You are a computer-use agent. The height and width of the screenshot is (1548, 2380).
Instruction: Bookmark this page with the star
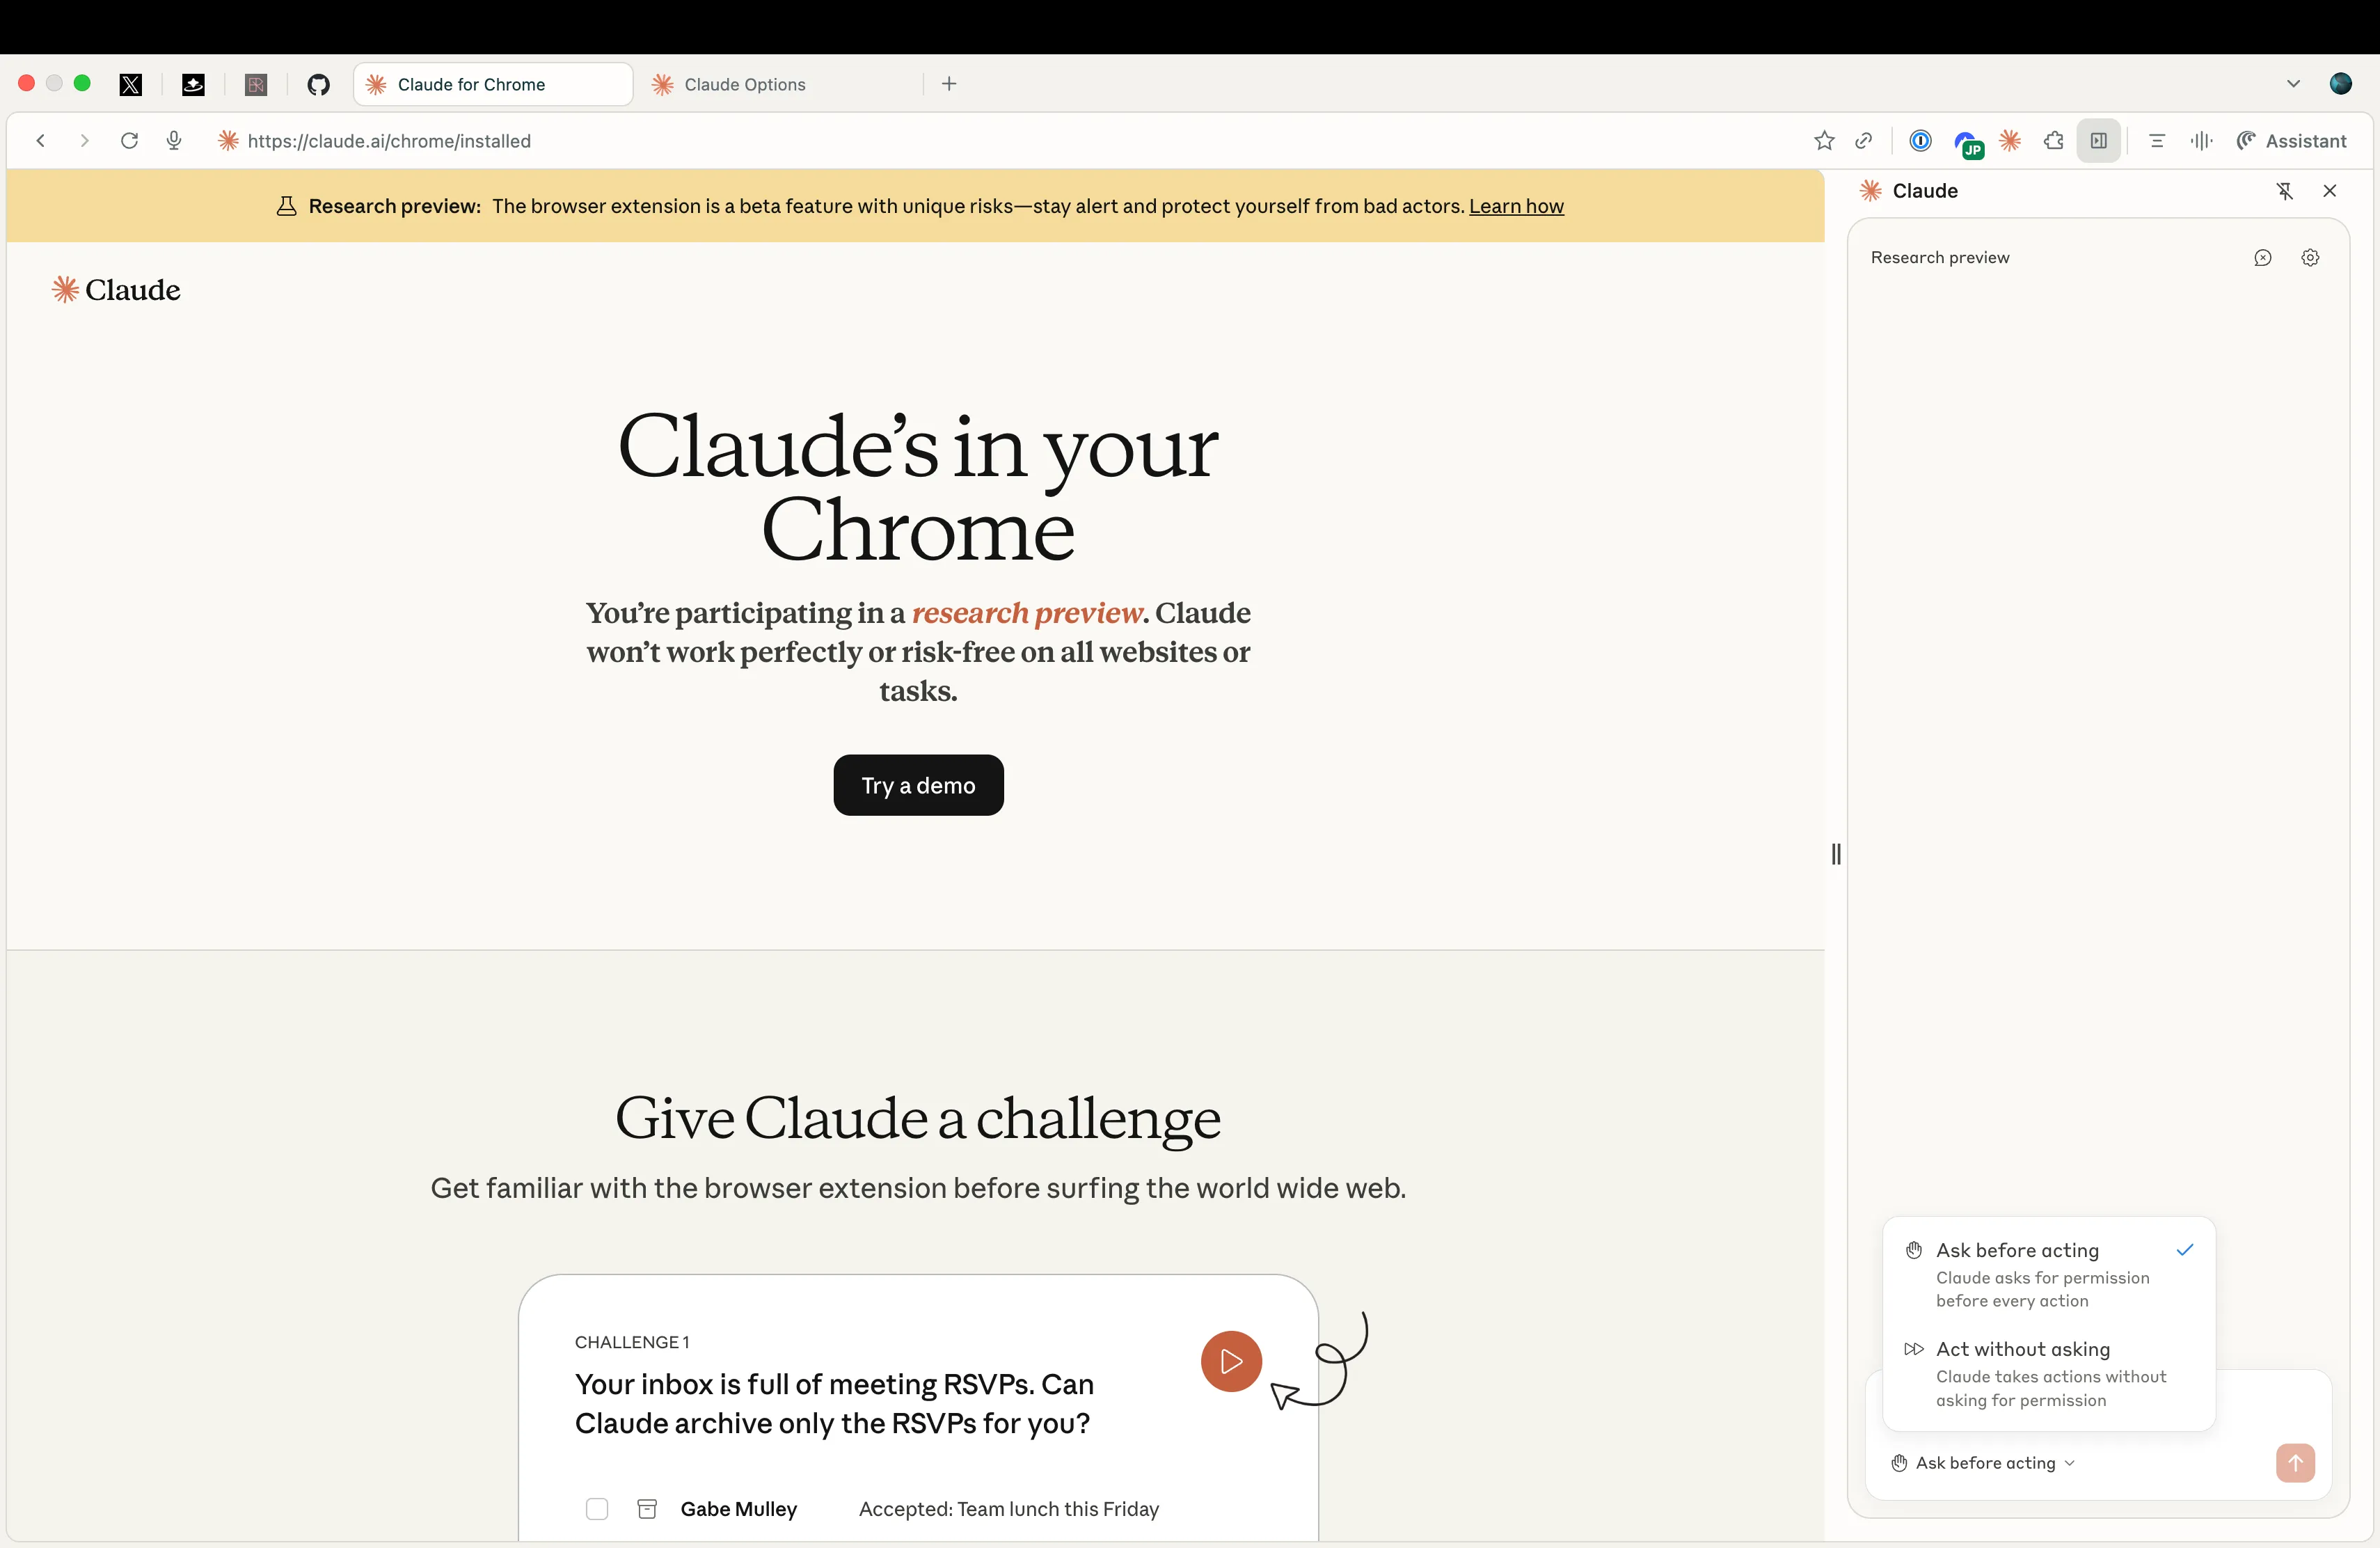coord(1824,141)
